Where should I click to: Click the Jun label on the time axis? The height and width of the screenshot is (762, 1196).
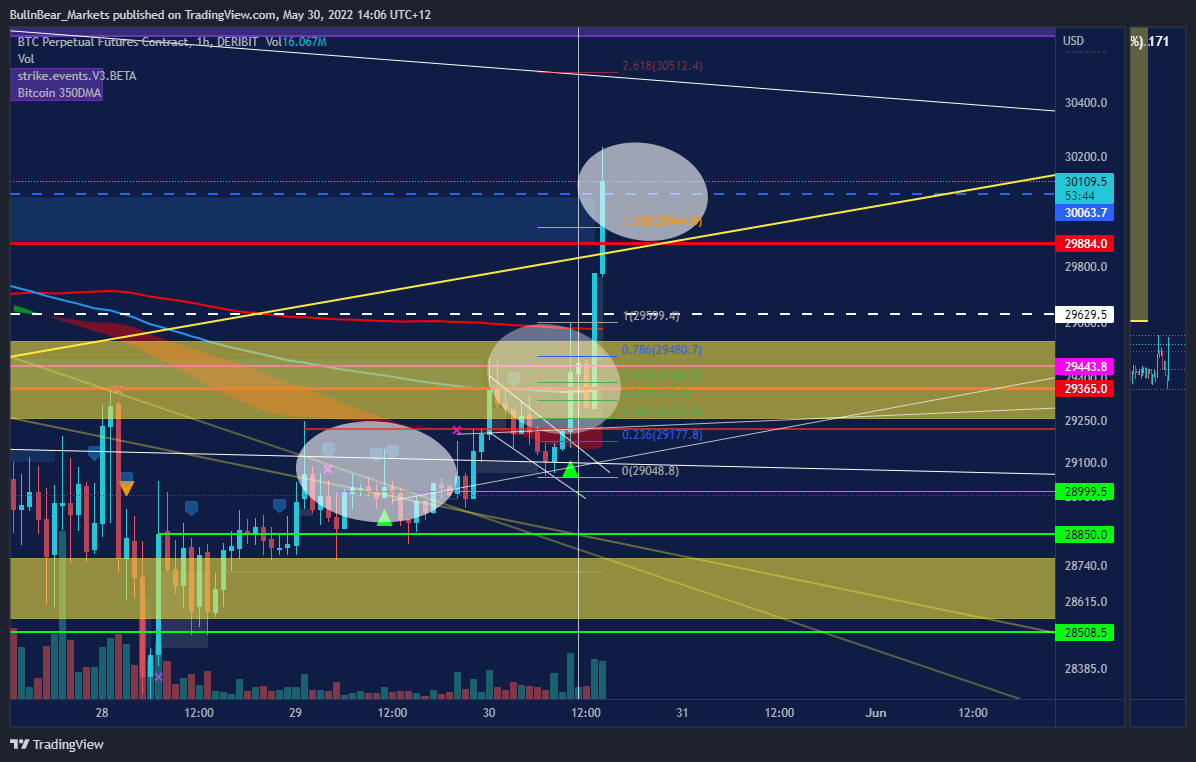pos(876,713)
